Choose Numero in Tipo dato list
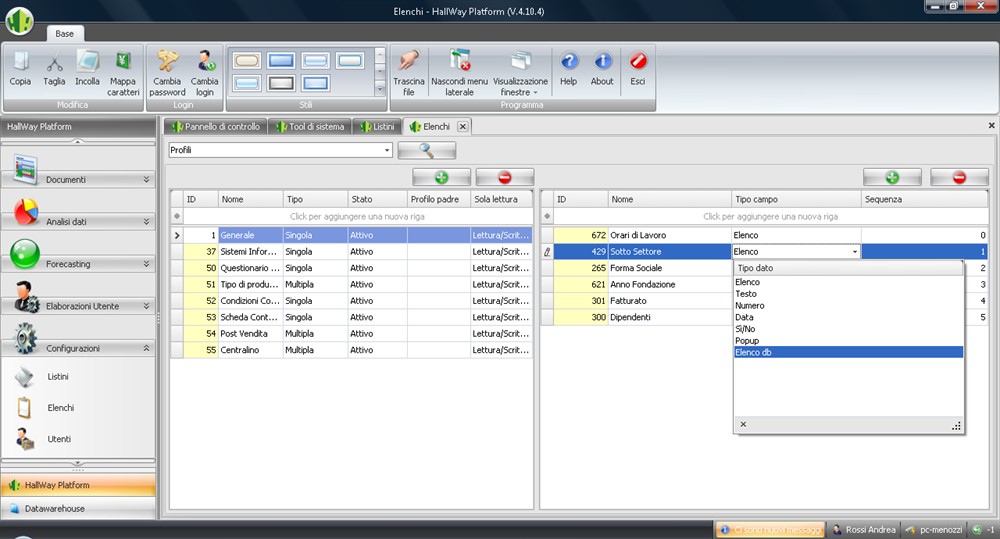 click(x=848, y=306)
